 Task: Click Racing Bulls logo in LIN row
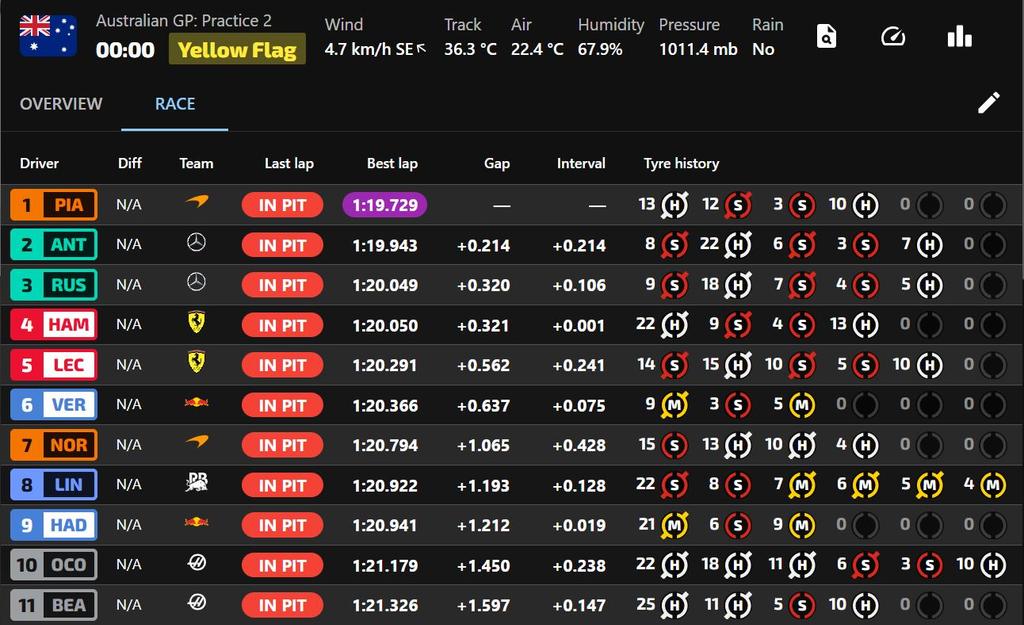pyautogui.click(x=197, y=483)
